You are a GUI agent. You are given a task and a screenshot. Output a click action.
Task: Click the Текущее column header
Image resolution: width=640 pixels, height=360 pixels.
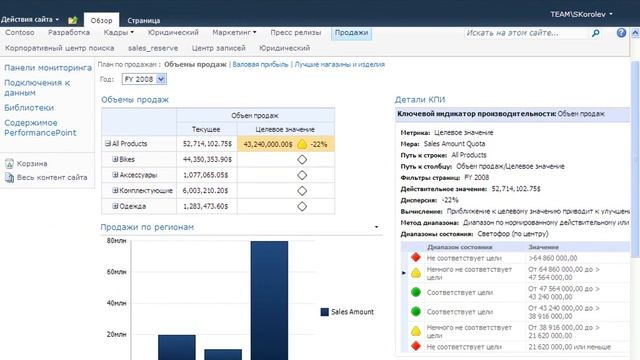tap(207, 129)
